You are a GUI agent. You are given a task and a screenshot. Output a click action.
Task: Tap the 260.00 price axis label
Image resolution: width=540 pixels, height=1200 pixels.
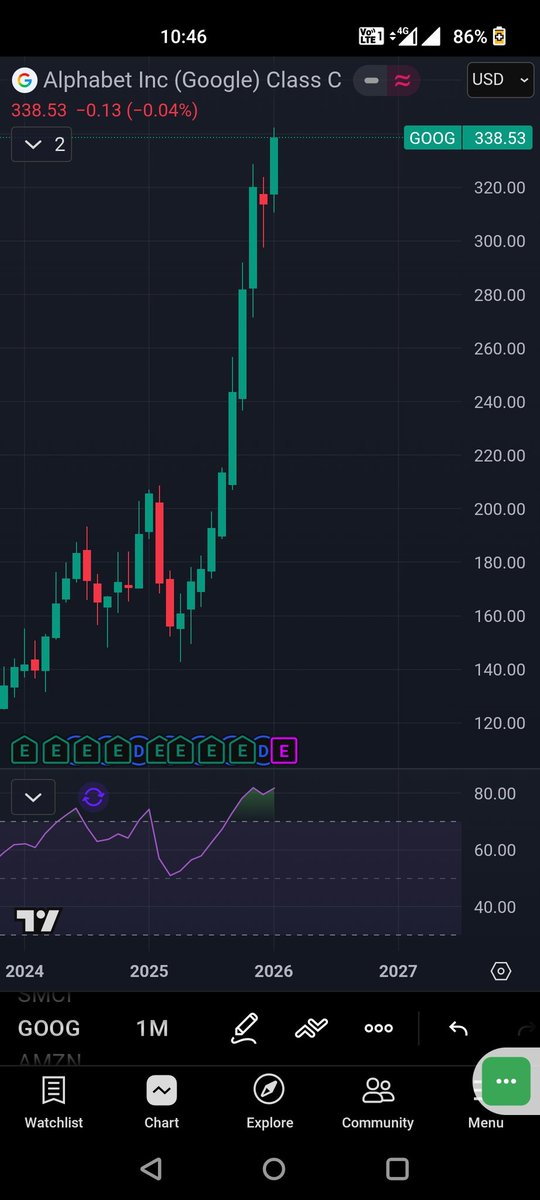(500, 349)
